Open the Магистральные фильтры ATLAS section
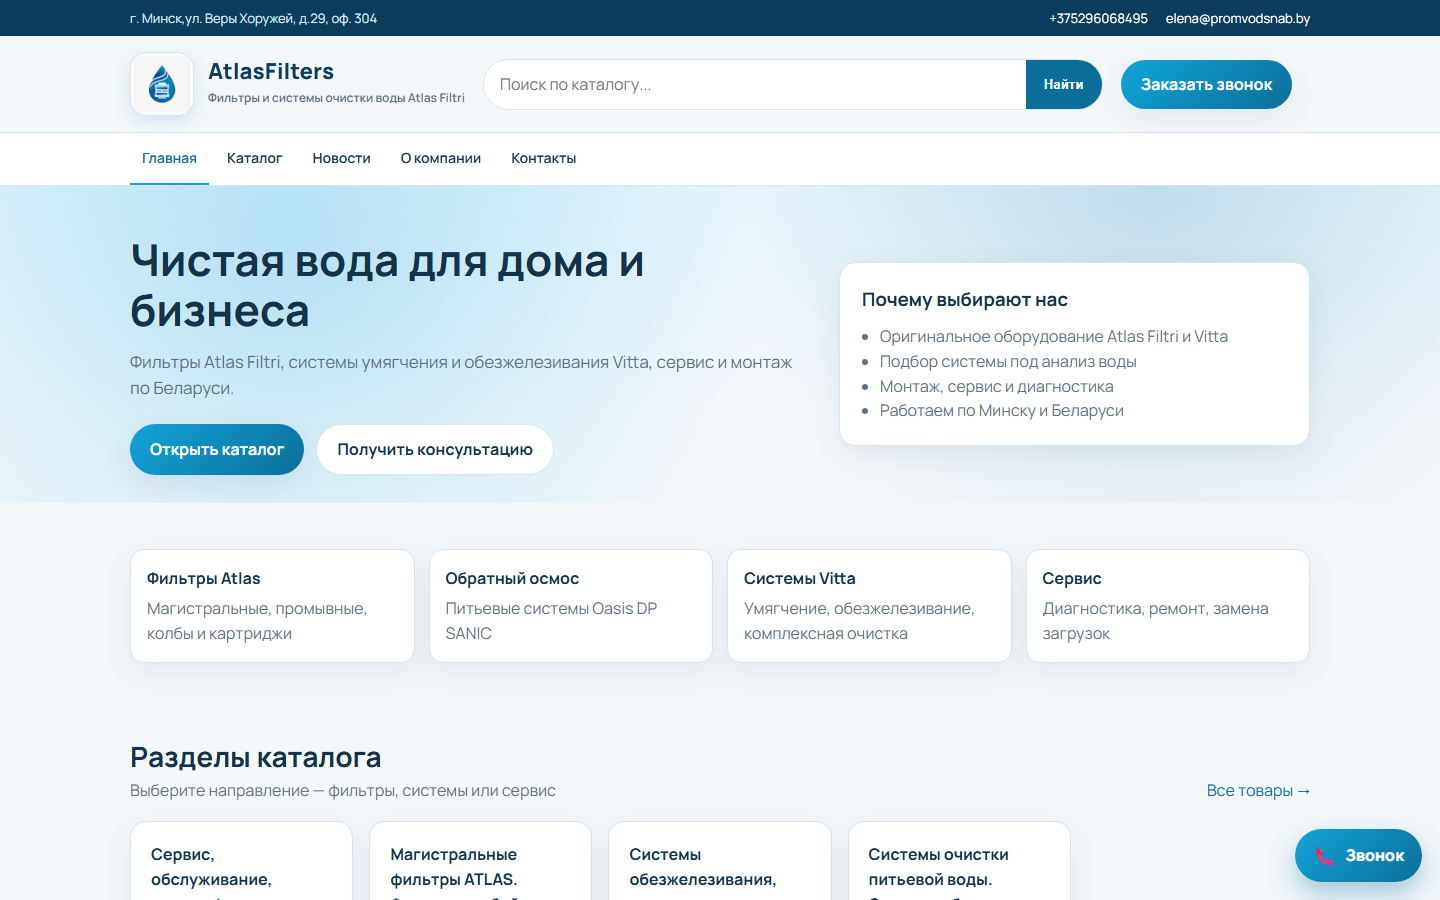Image resolution: width=1440 pixels, height=900 pixels. pyautogui.click(x=480, y=862)
